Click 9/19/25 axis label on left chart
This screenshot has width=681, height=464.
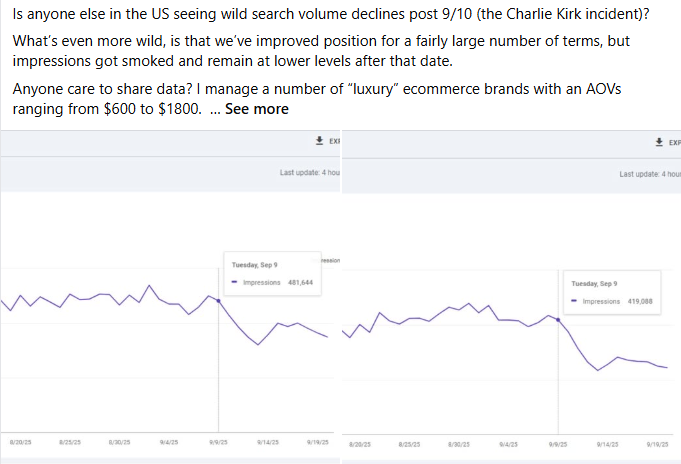point(319,441)
